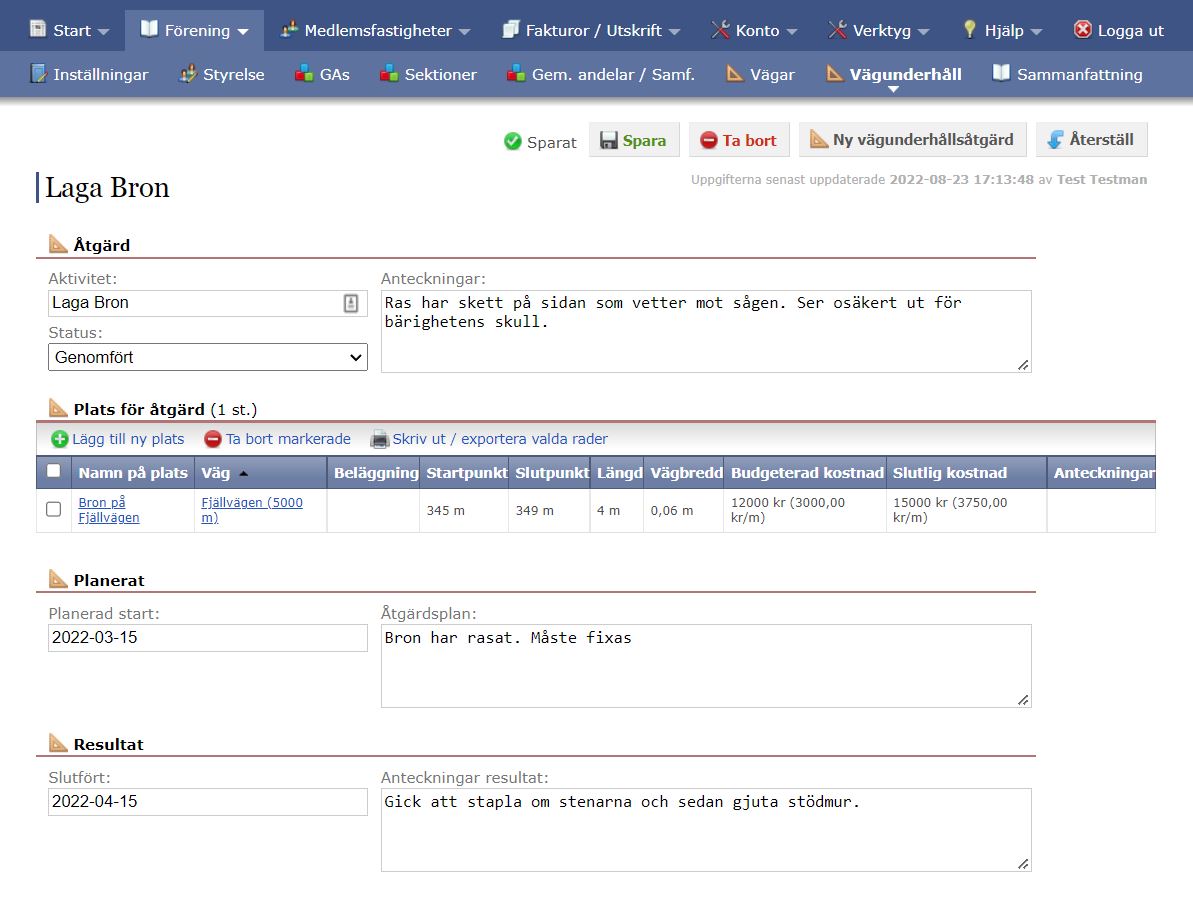
Task: Click the icon inside the Aktivitet field
Action: pos(351,303)
